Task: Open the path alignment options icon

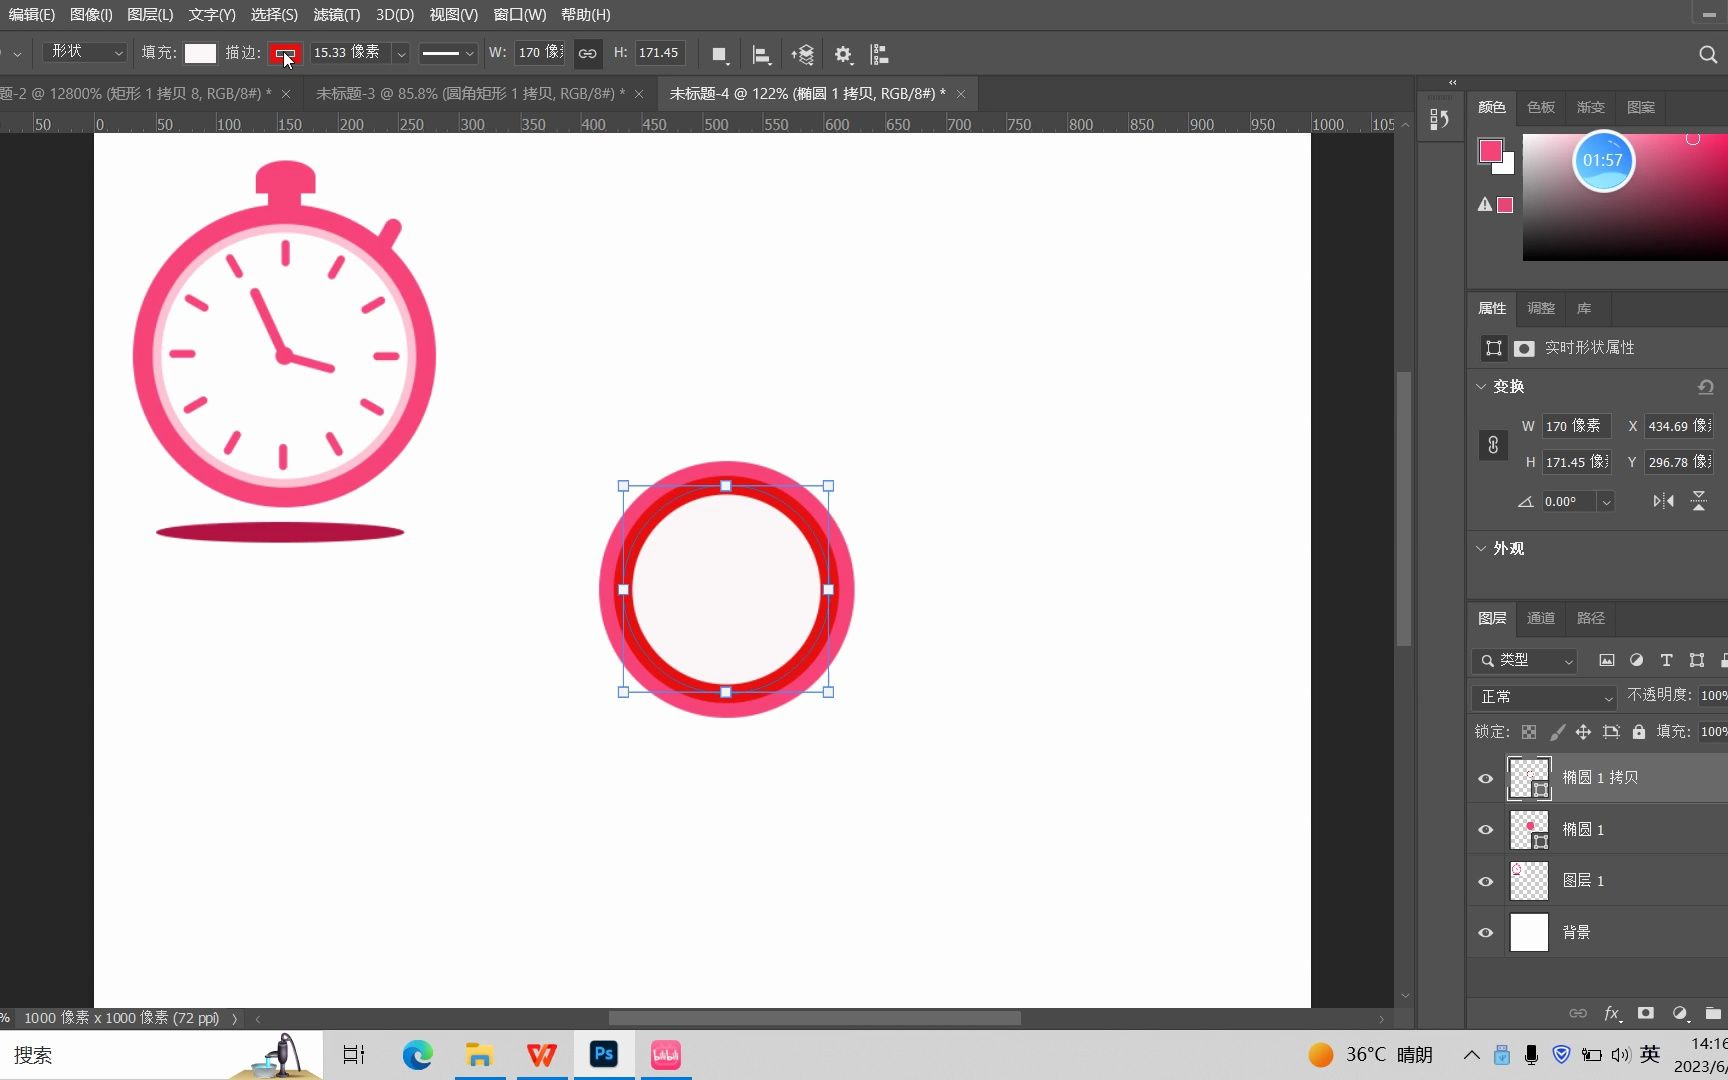Action: (x=761, y=54)
